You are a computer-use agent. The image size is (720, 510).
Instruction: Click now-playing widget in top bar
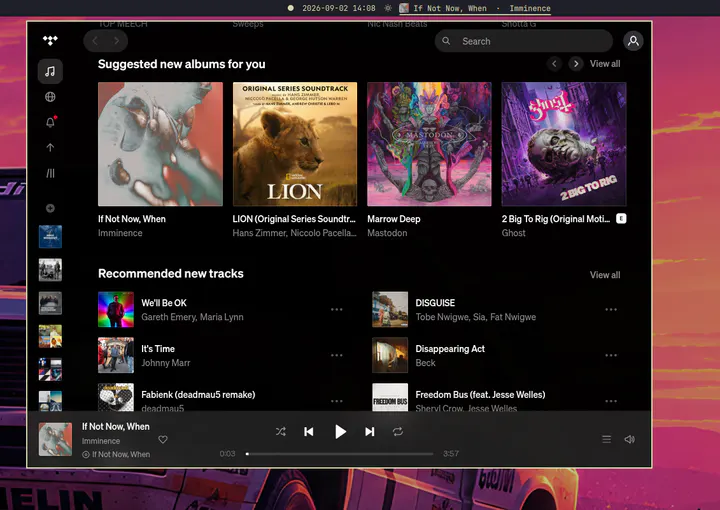475,8
